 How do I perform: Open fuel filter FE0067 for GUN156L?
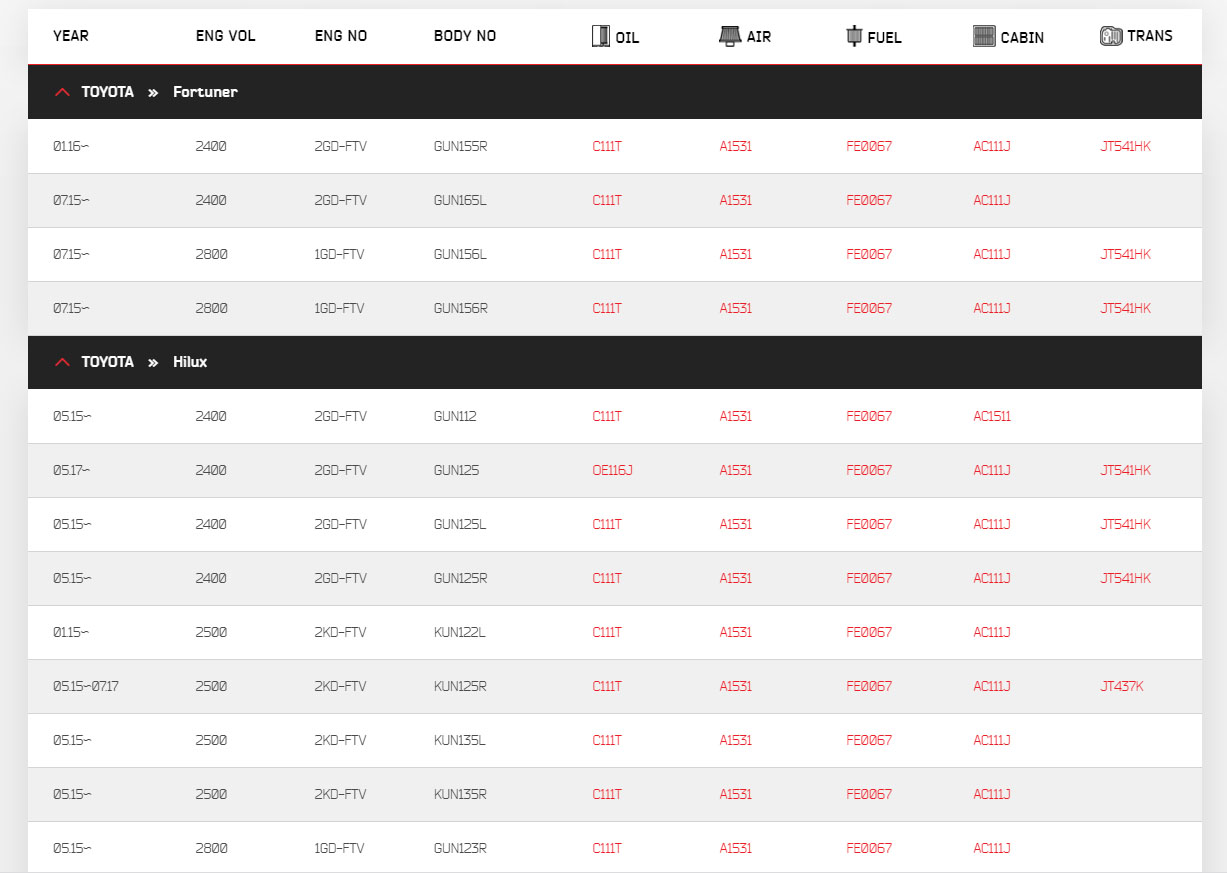click(869, 254)
